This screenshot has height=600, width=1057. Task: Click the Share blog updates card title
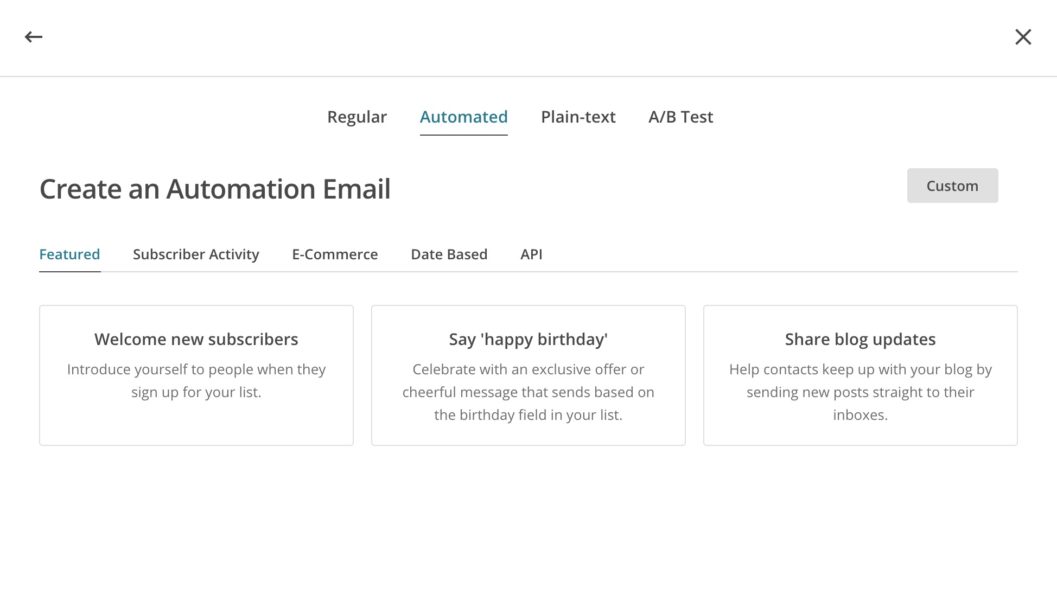(860, 339)
